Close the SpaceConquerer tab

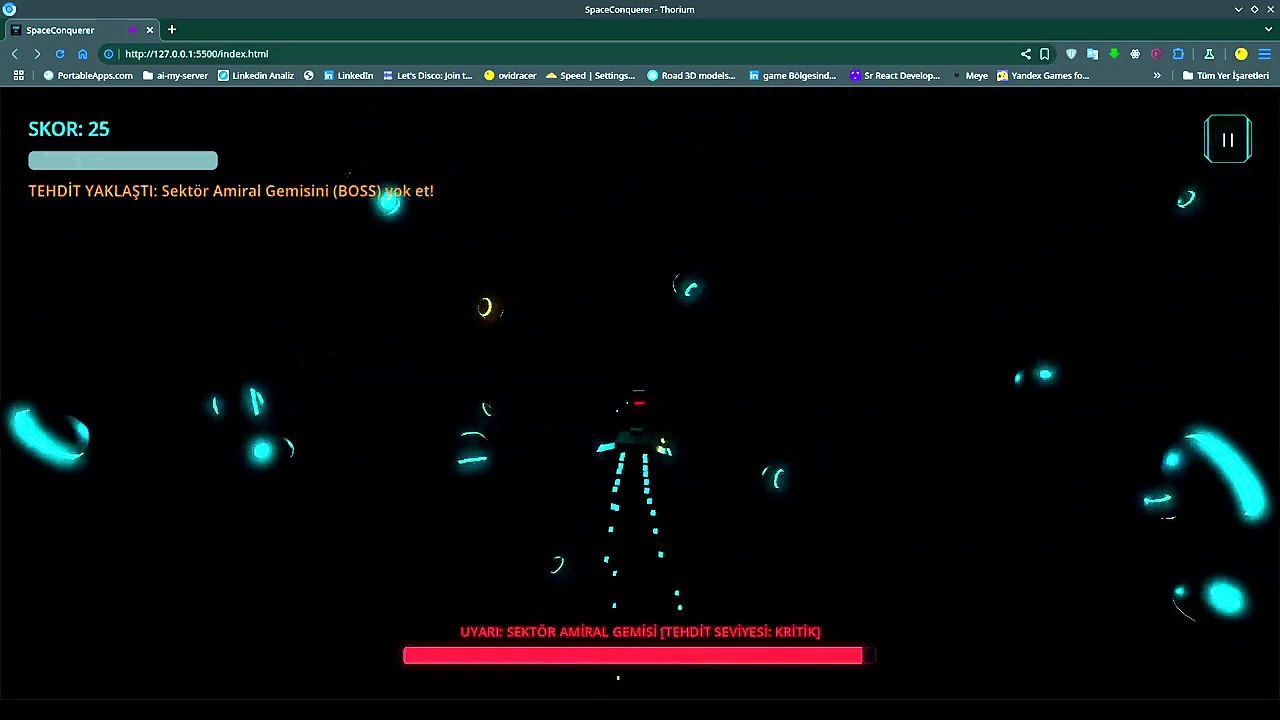pos(150,30)
